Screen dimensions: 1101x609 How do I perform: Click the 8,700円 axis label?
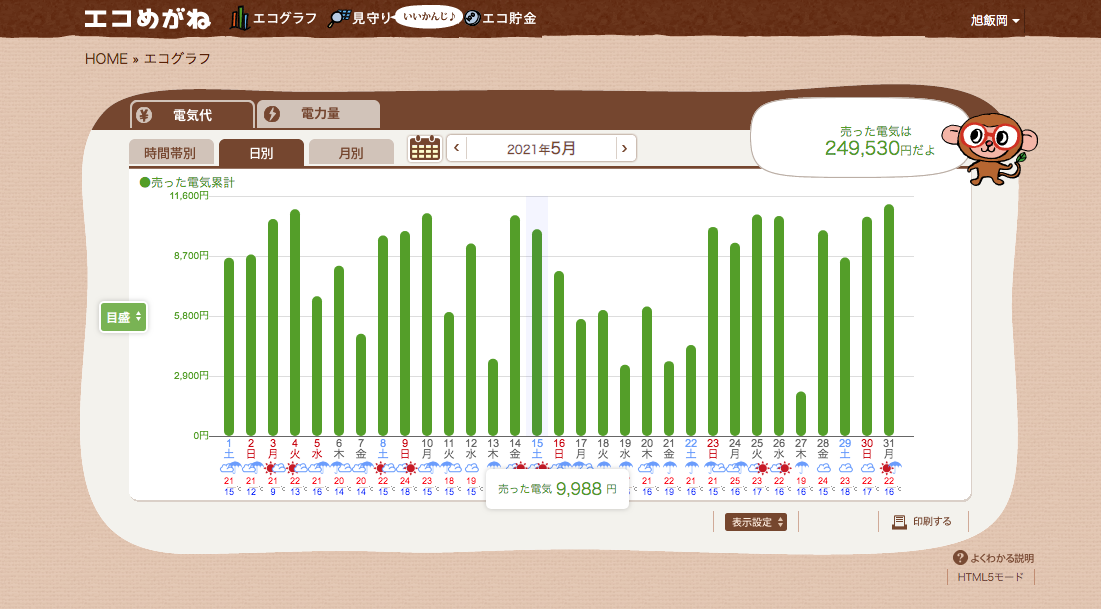192,256
